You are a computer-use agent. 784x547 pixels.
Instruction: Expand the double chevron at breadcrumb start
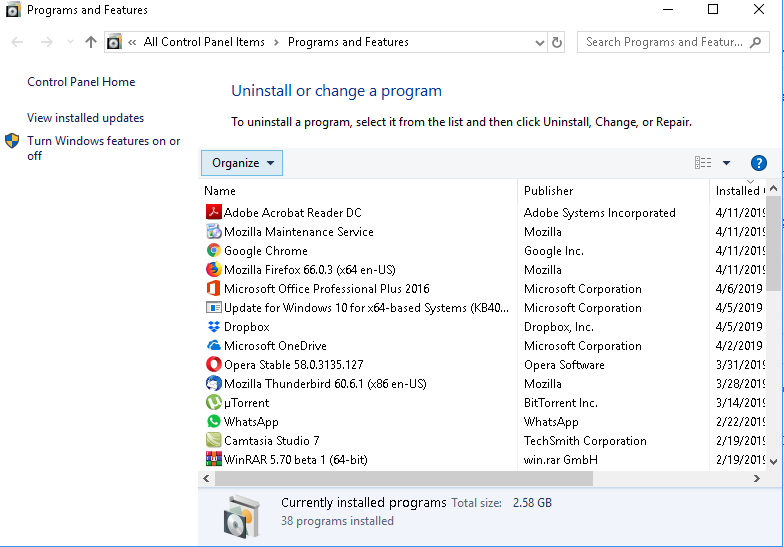pos(132,42)
